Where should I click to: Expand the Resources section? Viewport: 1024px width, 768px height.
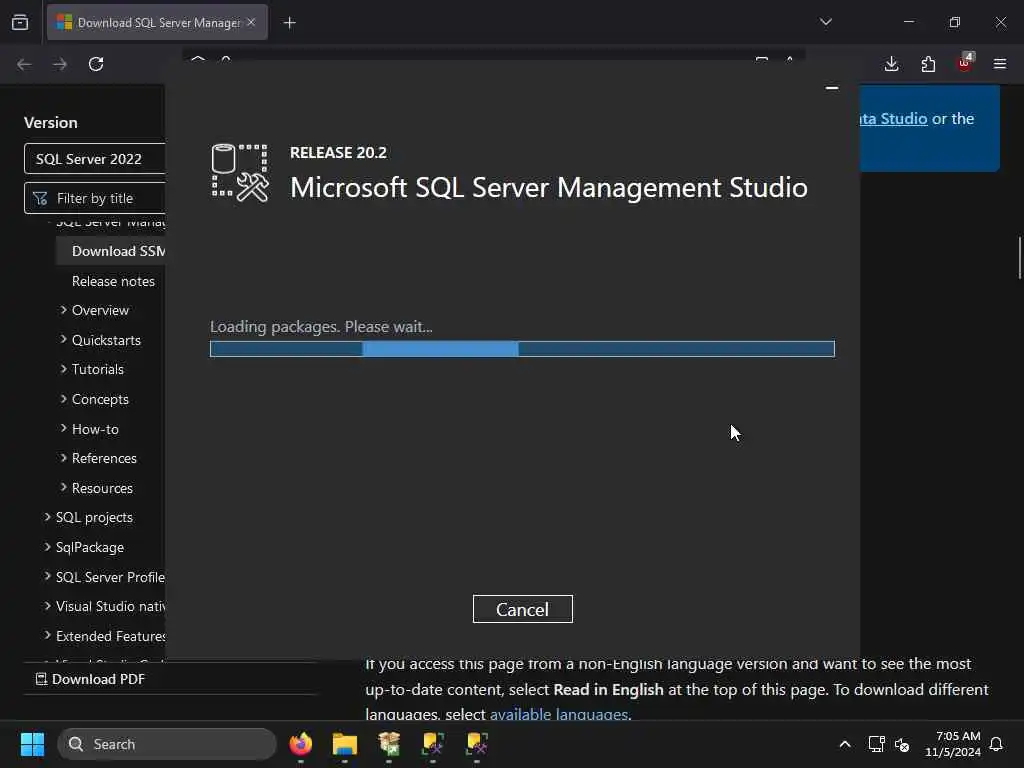pyautogui.click(x=63, y=487)
